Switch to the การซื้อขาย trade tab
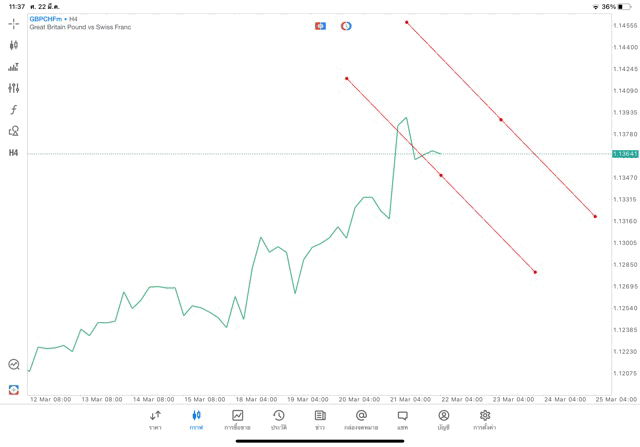This screenshot has height=447, width=640. (237, 420)
